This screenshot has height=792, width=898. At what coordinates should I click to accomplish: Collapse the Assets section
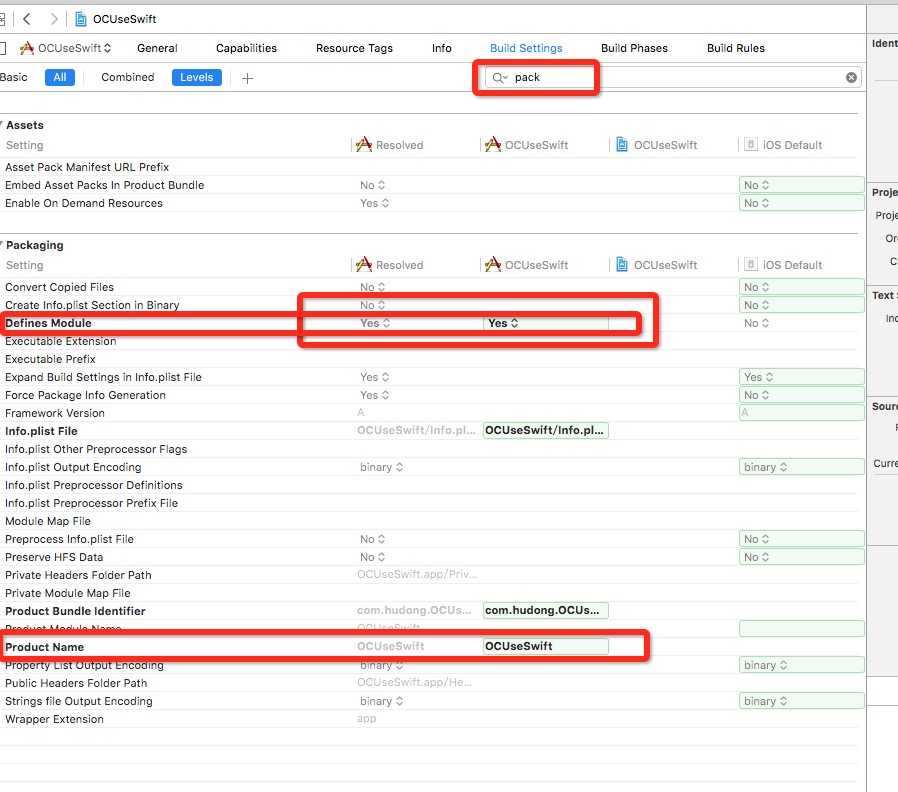[1, 125]
